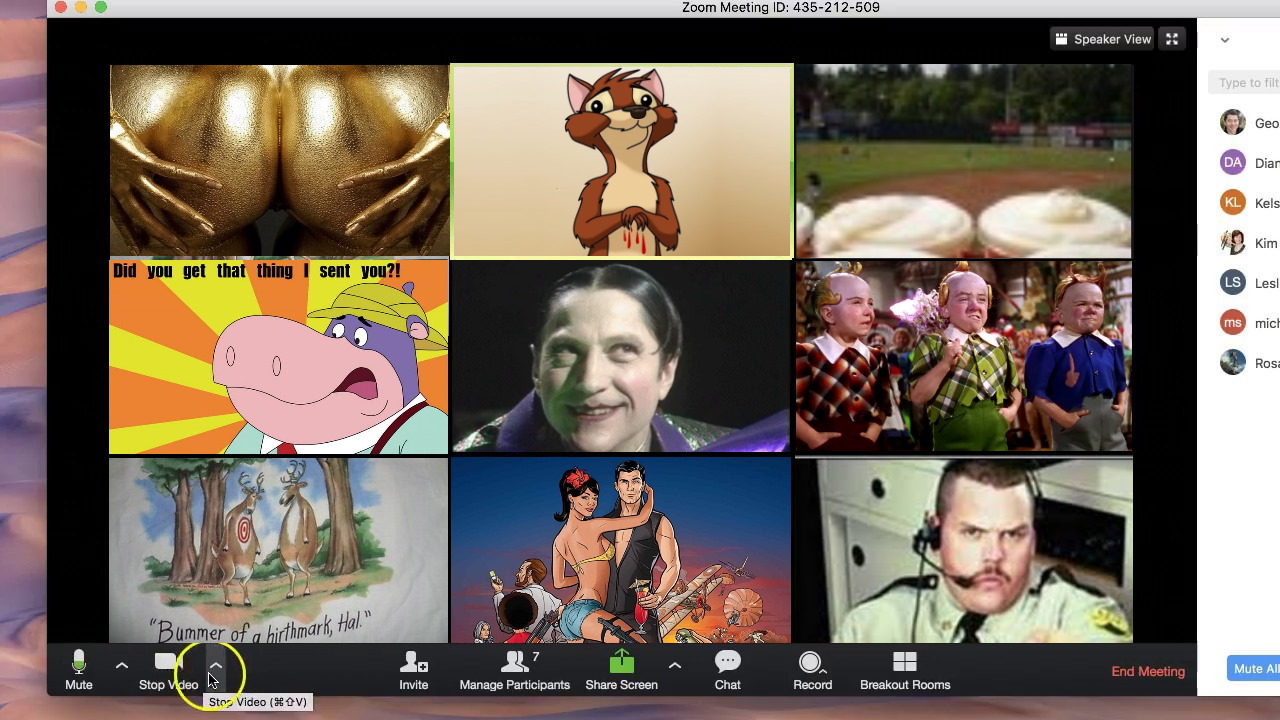Expand video settings arrow next to Stop Video

coord(215,665)
